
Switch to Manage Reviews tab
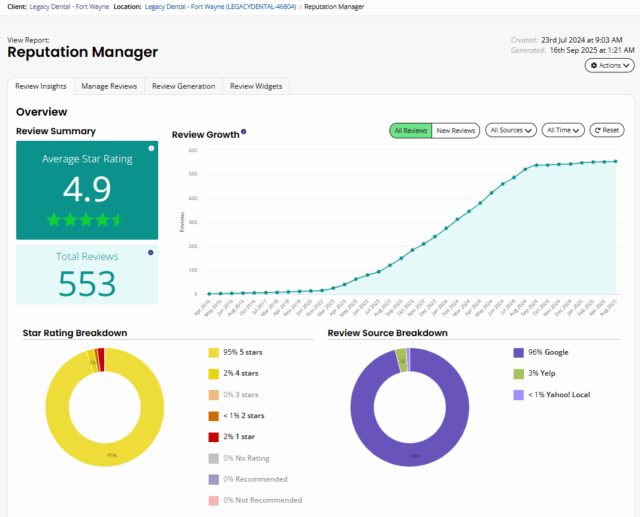pos(109,86)
